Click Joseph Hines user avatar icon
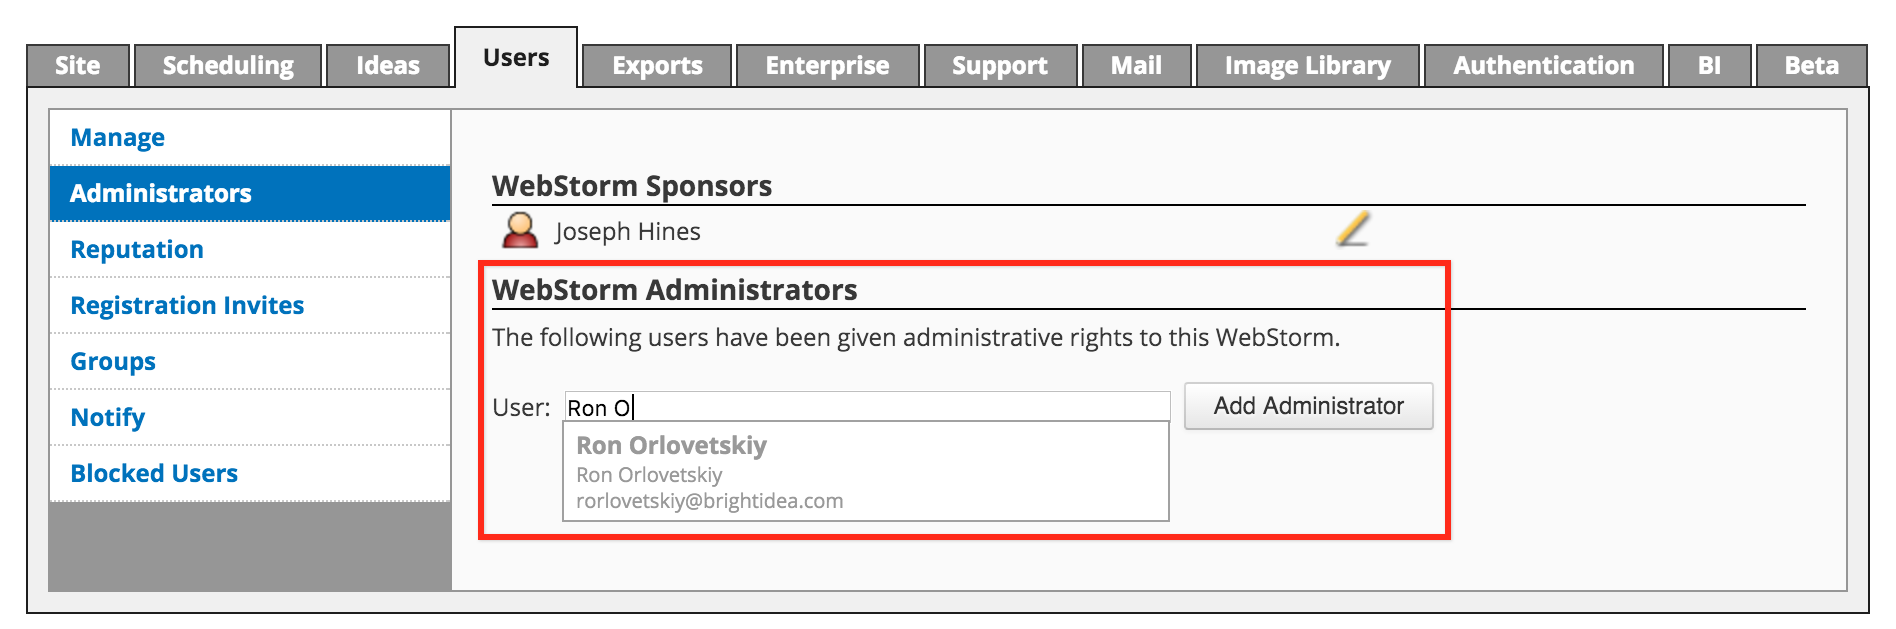Viewport: 1896px width, 629px height. coord(520,230)
